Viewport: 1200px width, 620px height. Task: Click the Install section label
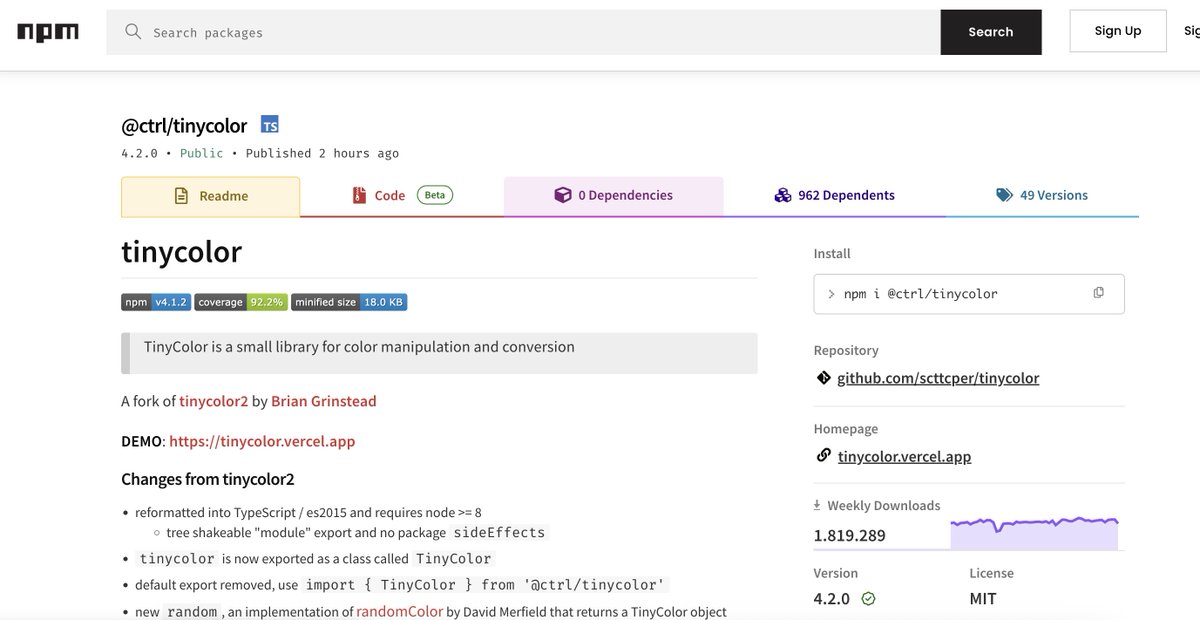(x=832, y=254)
